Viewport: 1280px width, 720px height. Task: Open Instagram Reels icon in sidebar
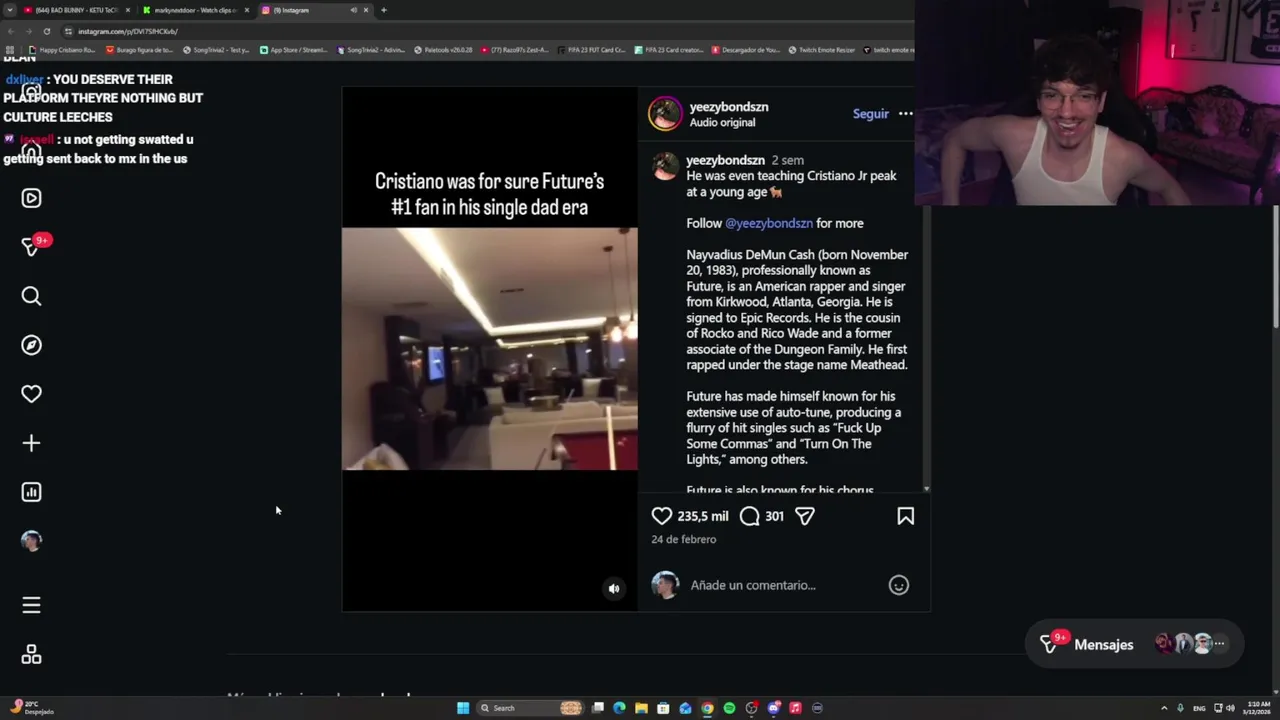click(31, 198)
